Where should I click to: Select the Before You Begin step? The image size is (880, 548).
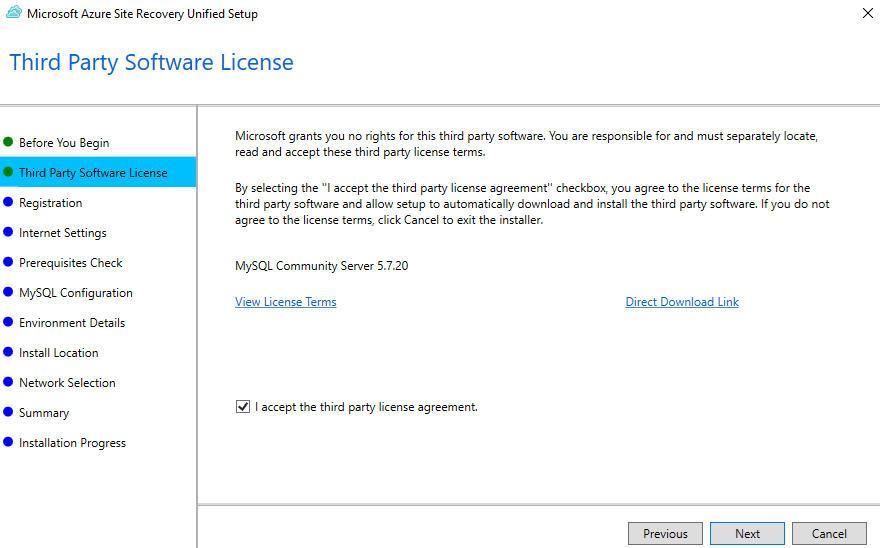pyautogui.click(x=64, y=143)
